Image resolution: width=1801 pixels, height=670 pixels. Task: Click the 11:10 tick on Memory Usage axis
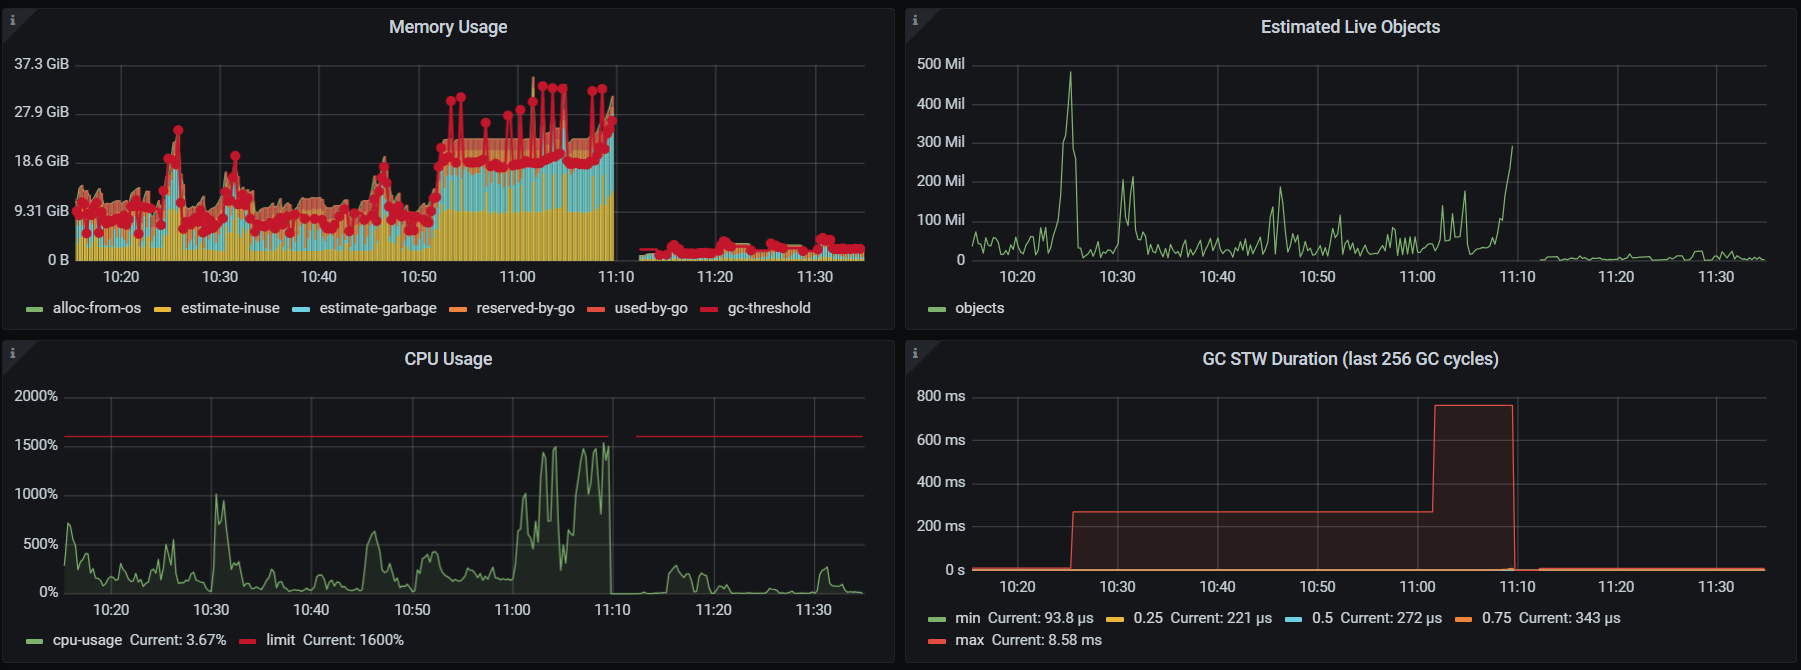[616, 277]
